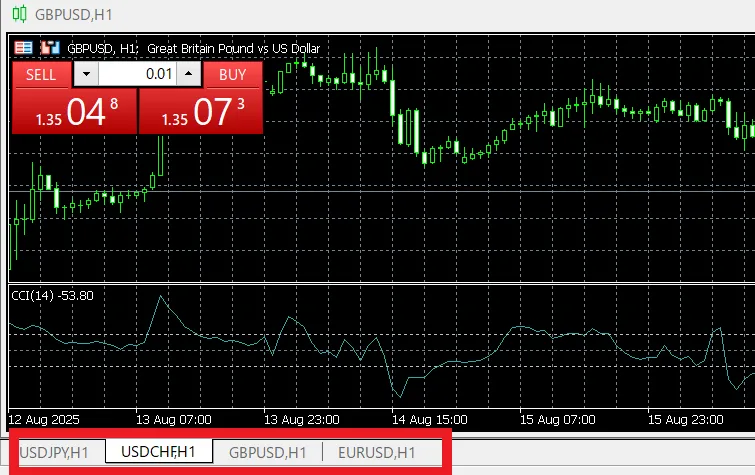
Task: Go to the EURUSD,H1 chart tab
Action: pyautogui.click(x=377, y=452)
